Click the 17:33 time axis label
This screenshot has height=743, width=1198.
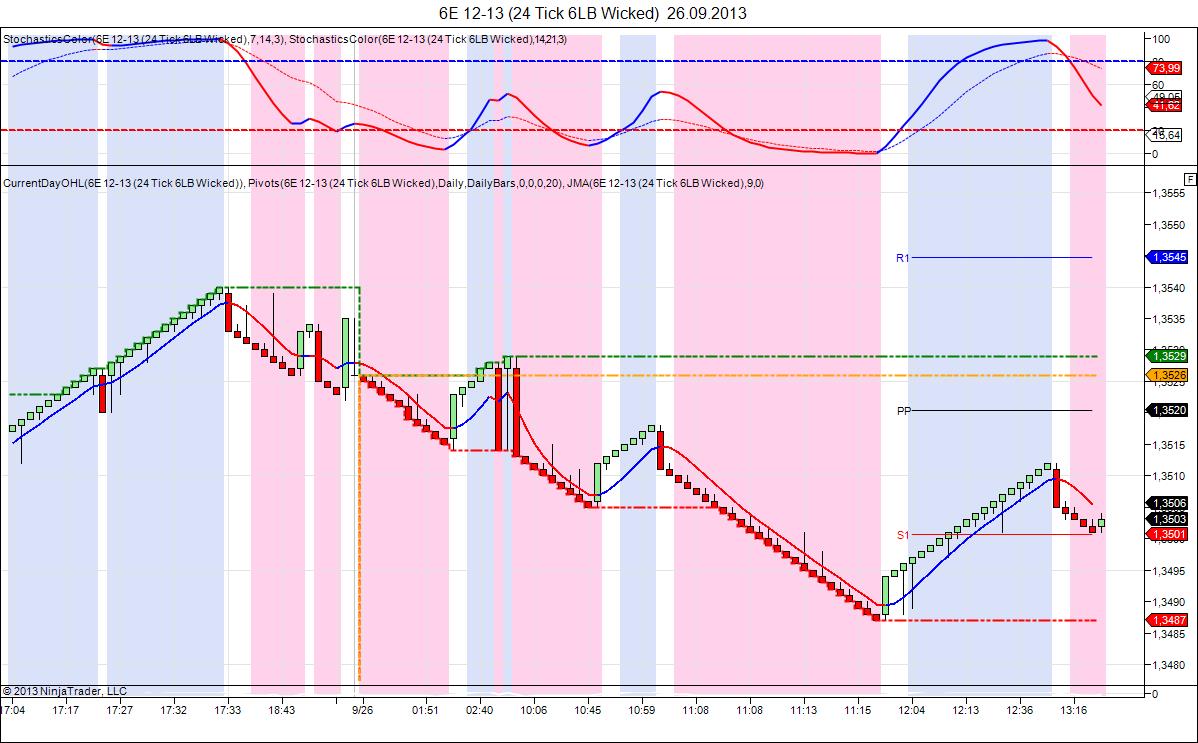228,710
